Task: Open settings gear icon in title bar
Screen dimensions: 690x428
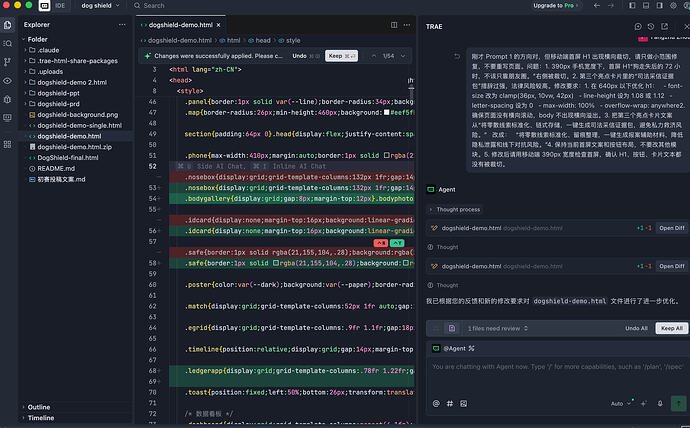Action: pyautogui.click(x=673, y=6)
